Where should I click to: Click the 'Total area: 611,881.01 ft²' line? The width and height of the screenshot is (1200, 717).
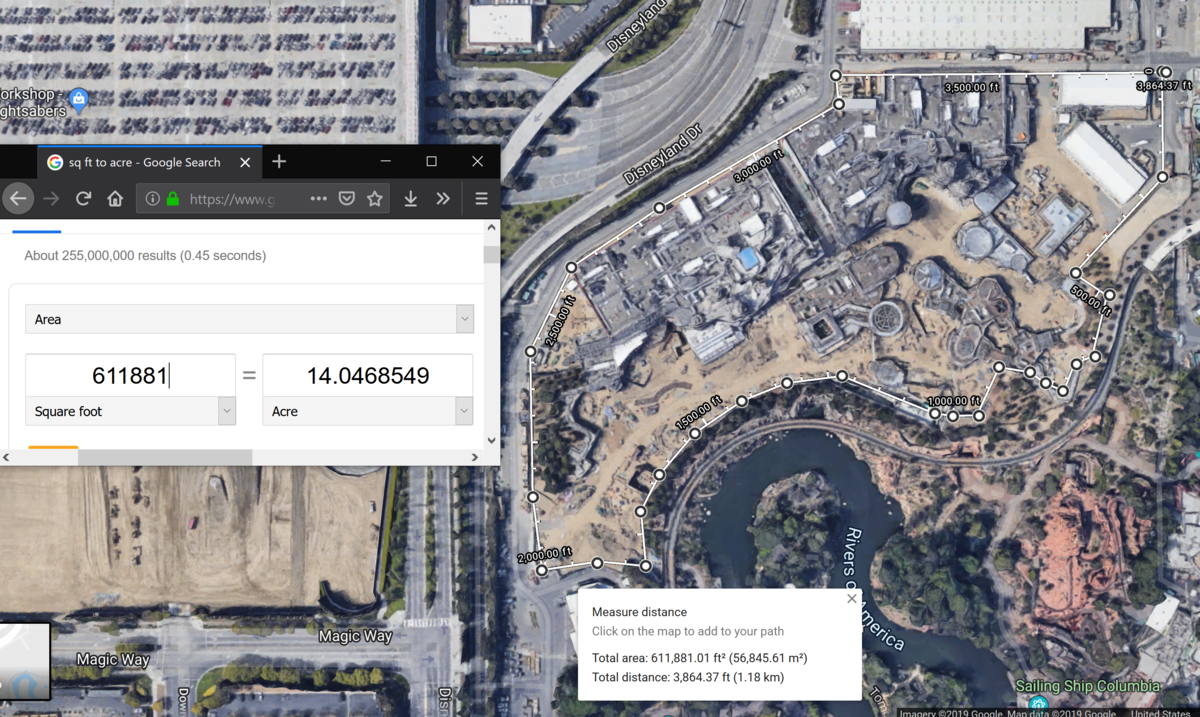pos(699,658)
